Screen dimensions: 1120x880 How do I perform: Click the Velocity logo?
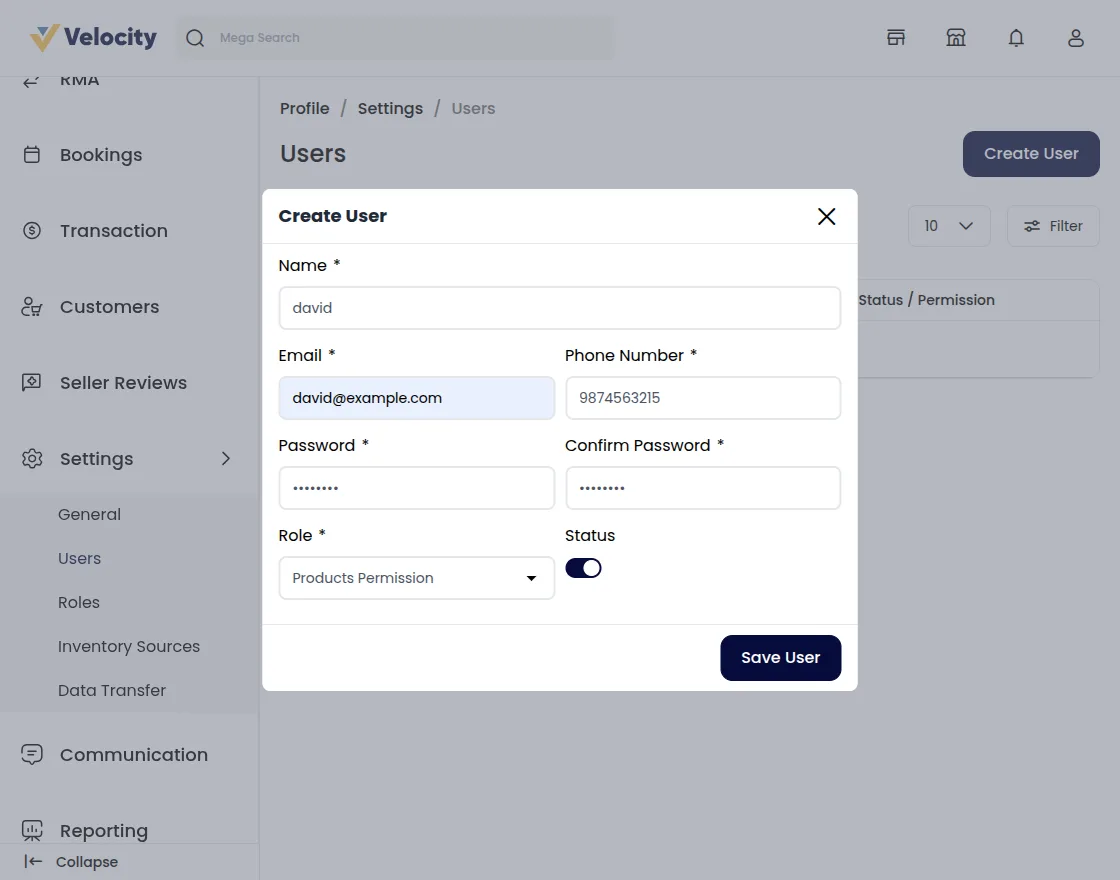[x=90, y=37]
